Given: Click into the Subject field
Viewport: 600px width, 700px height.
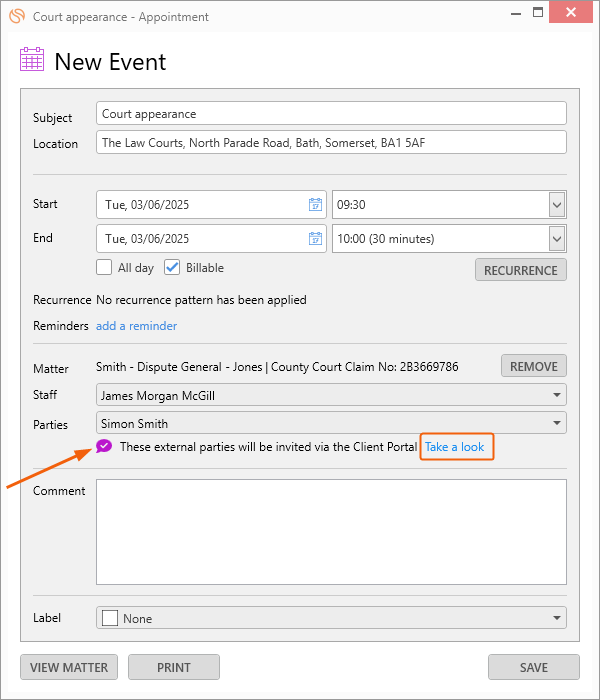Looking at the screenshot, I should coord(331,113).
